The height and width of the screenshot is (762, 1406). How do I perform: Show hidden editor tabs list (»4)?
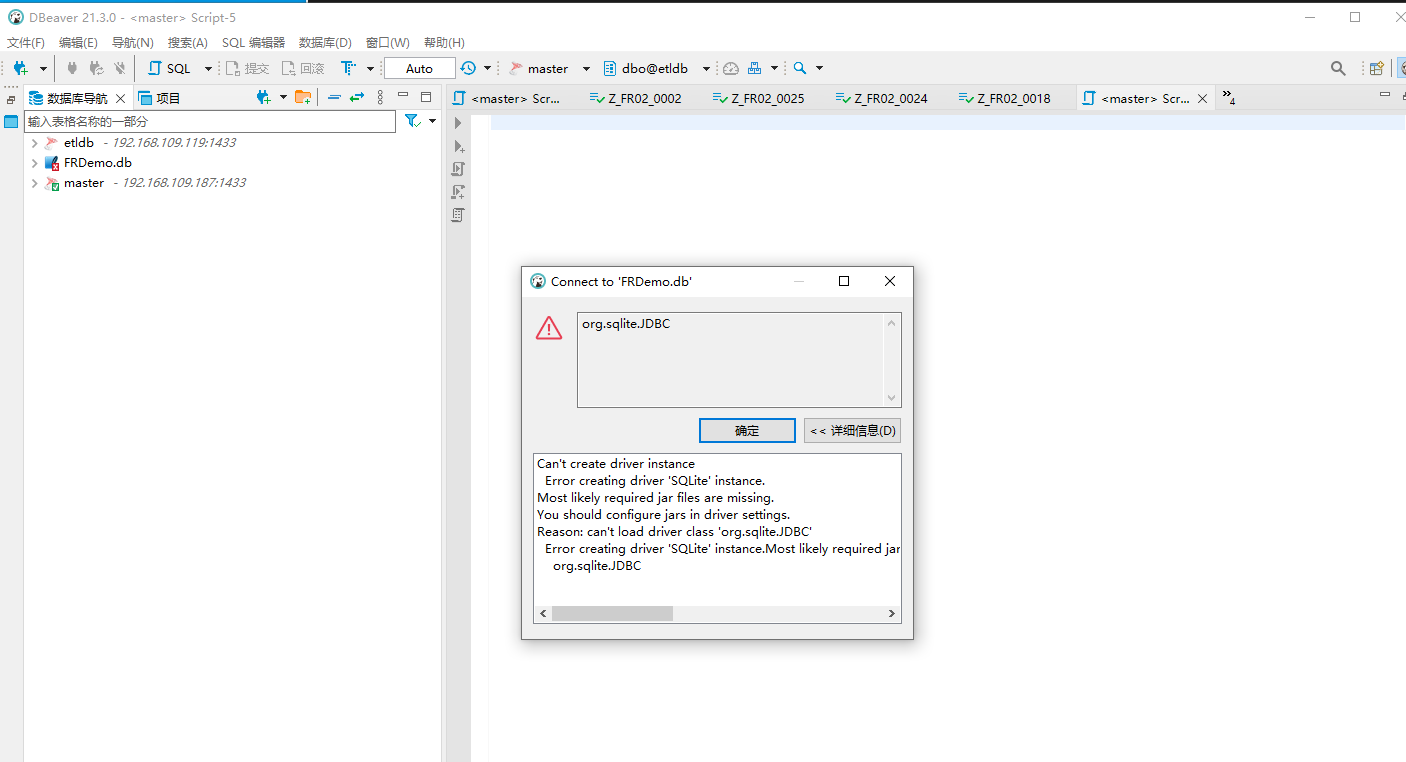tap(1229, 98)
